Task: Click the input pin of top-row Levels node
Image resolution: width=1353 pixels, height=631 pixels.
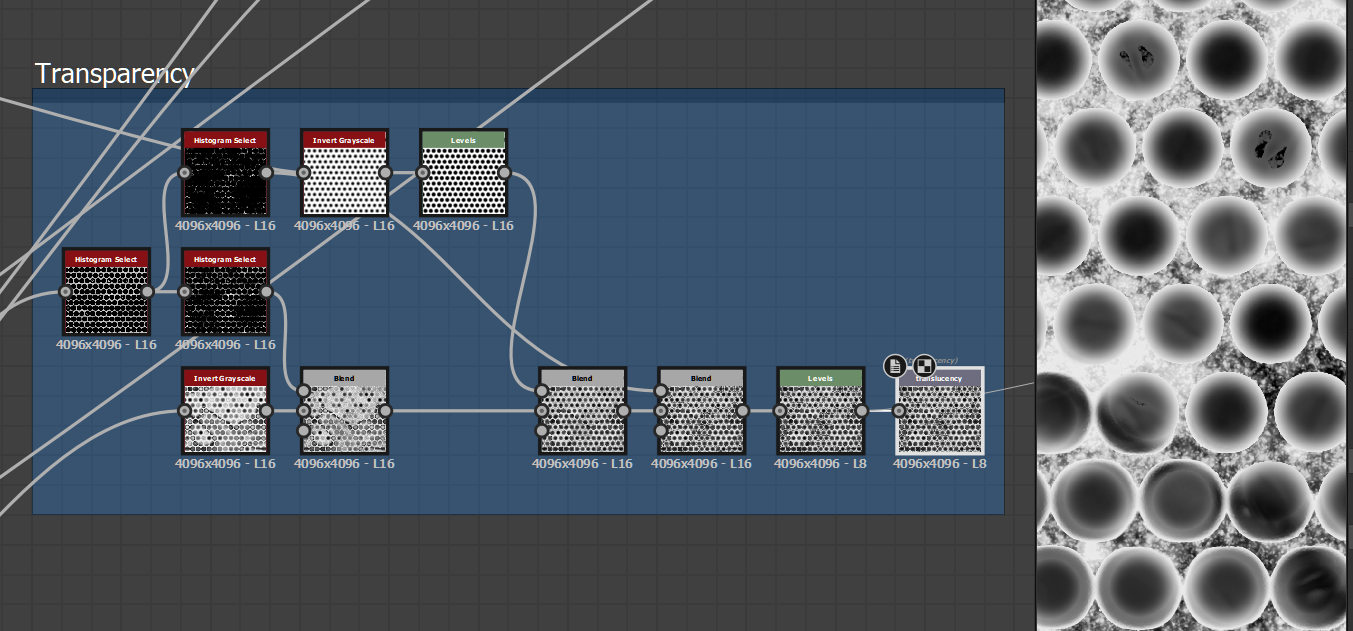Action: click(x=423, y=173)
